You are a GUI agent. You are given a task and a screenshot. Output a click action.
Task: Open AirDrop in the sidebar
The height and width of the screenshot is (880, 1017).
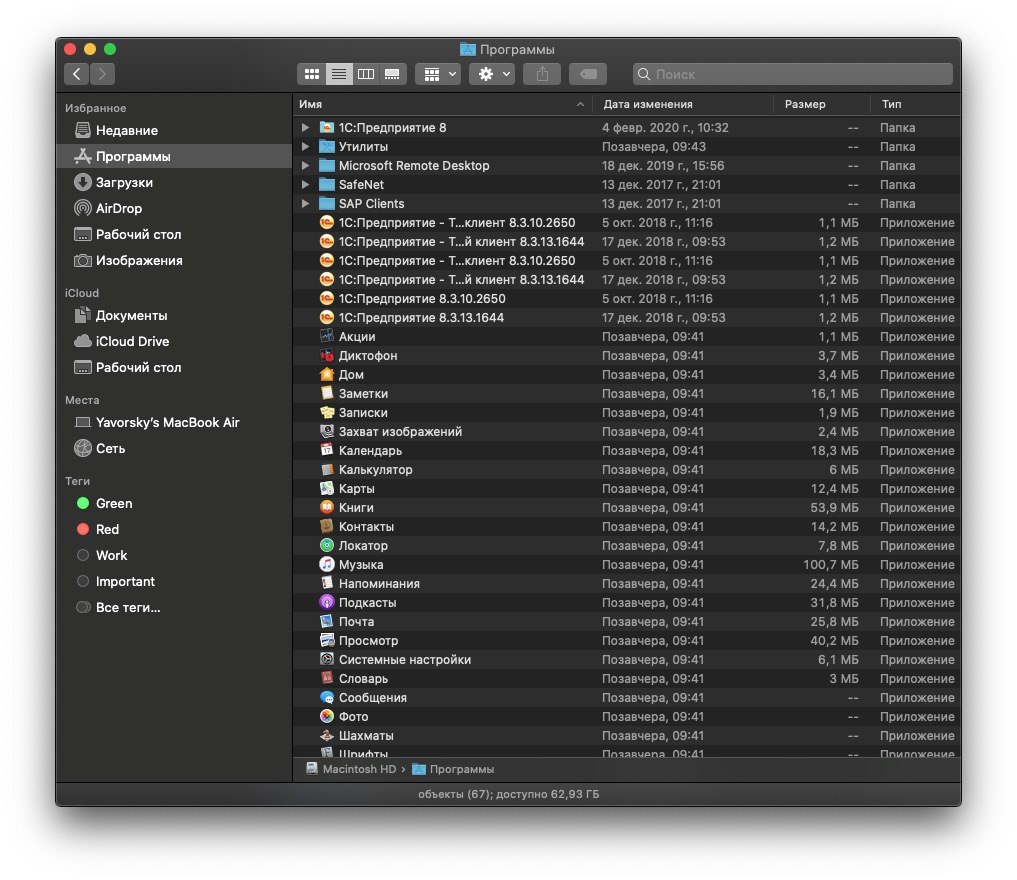(173, 208)
